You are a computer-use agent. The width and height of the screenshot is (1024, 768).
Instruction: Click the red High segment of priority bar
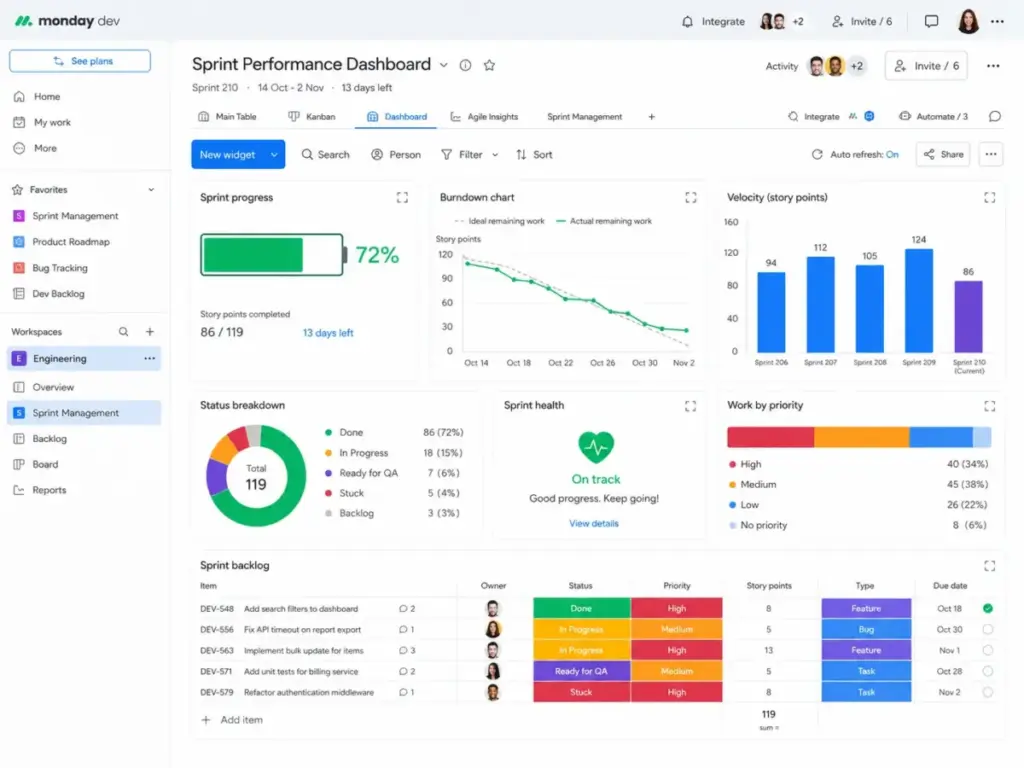[771, 438]
